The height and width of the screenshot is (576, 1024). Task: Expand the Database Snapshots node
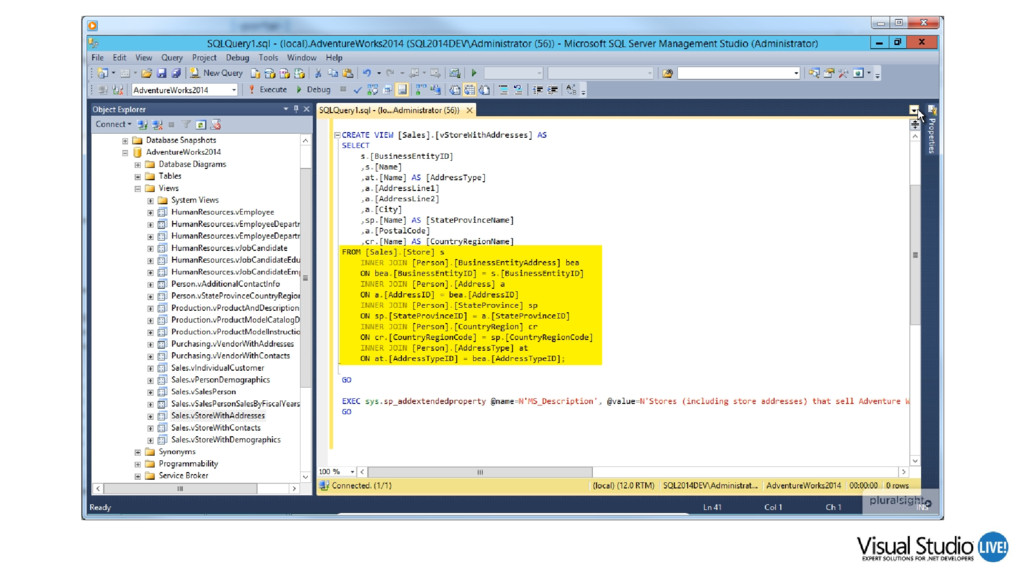point(125,140)
